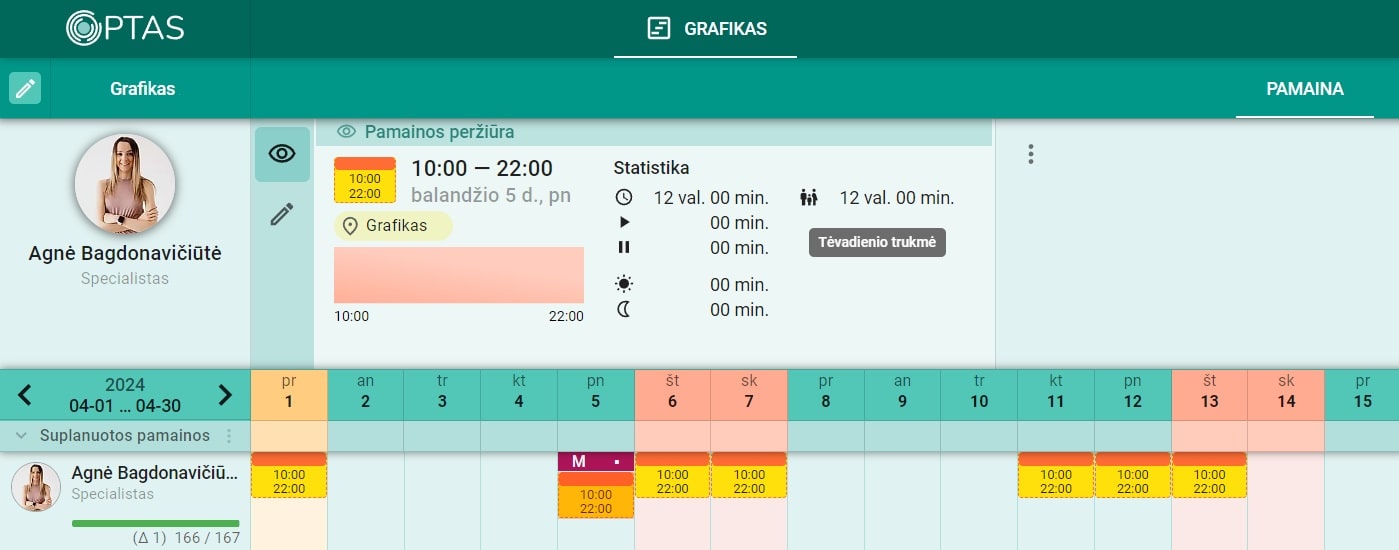
Task: Select the orange 10:00-22:00 shift on day 5
Action: tap(596, 495)
